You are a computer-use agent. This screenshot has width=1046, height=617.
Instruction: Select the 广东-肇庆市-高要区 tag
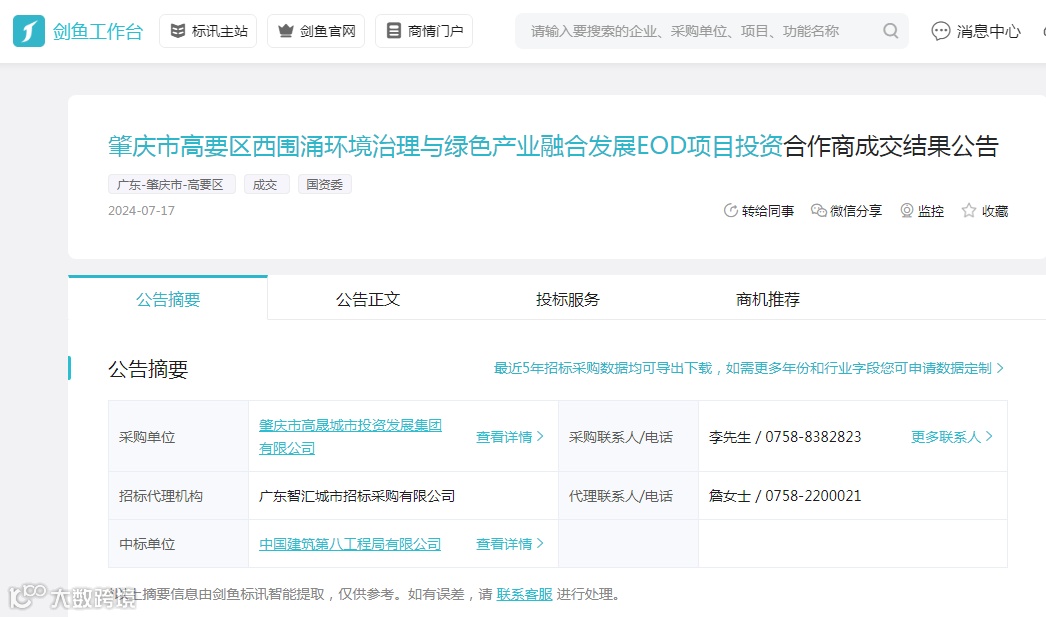click(x=171, y=184)
